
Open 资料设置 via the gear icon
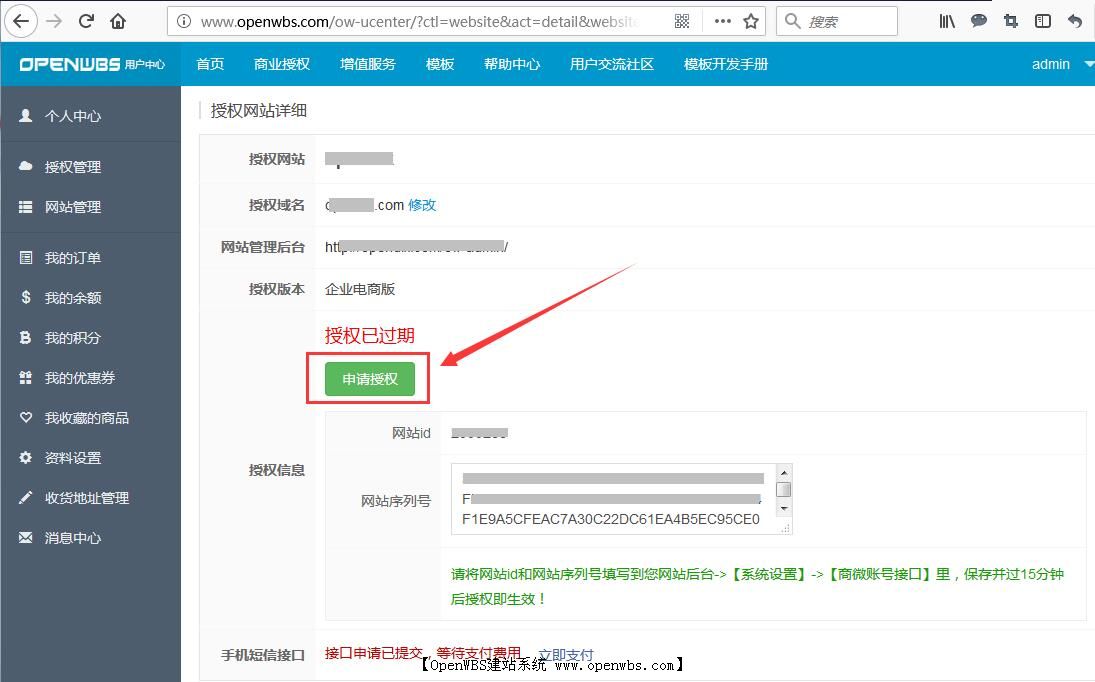[x=26, y=457]
